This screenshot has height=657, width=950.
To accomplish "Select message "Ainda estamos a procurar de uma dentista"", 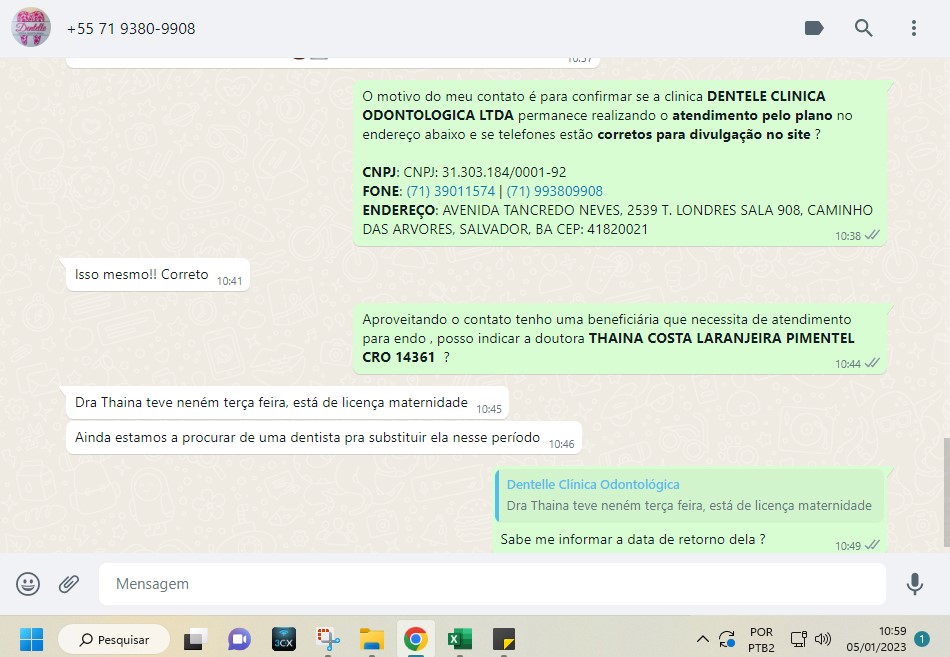I will pyautogui.click(x=324, y=438).
